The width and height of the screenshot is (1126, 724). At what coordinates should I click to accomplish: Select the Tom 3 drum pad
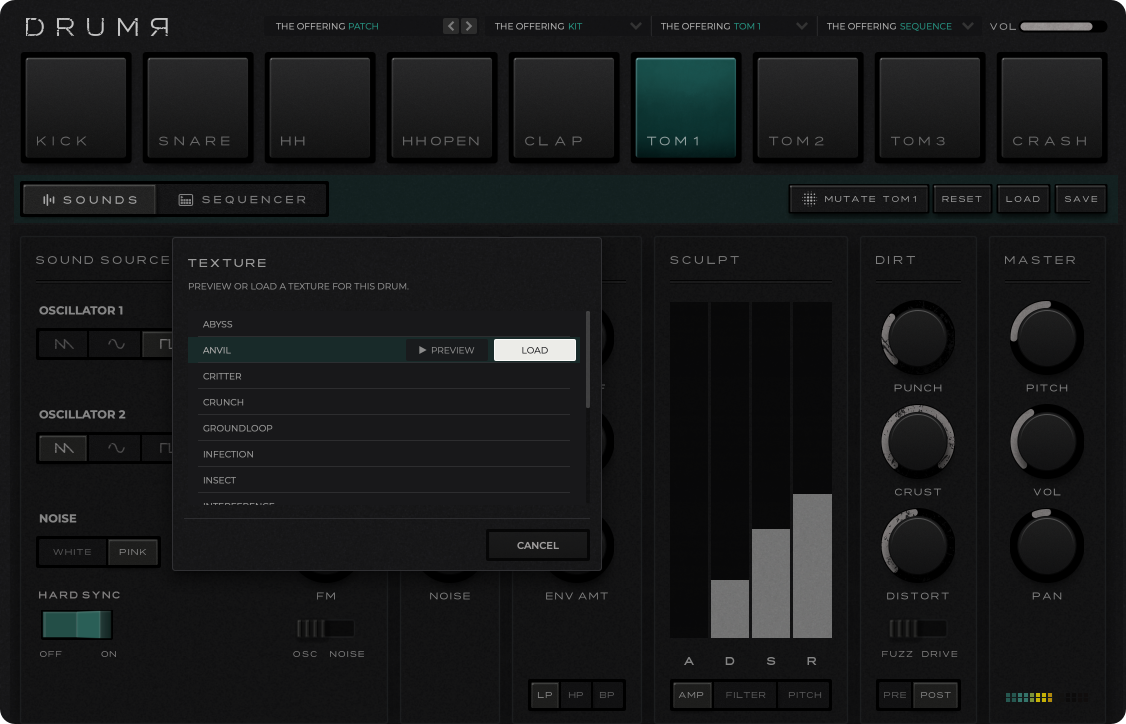coord(931,108)
